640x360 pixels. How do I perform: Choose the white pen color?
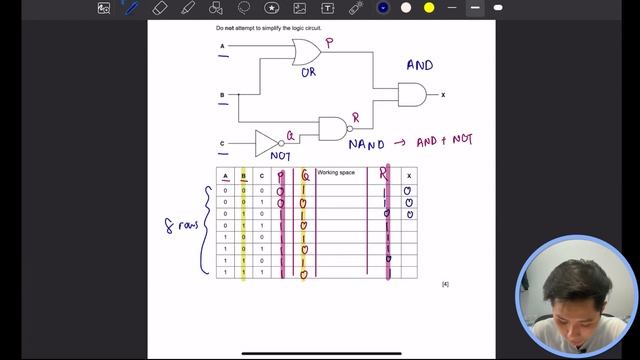click(x=406, y=7)
